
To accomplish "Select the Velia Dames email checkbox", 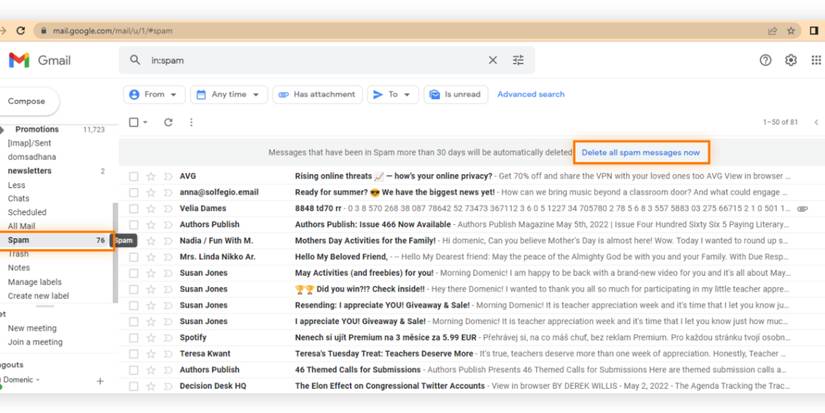I will pyautogui.click(x=134, y=208).
